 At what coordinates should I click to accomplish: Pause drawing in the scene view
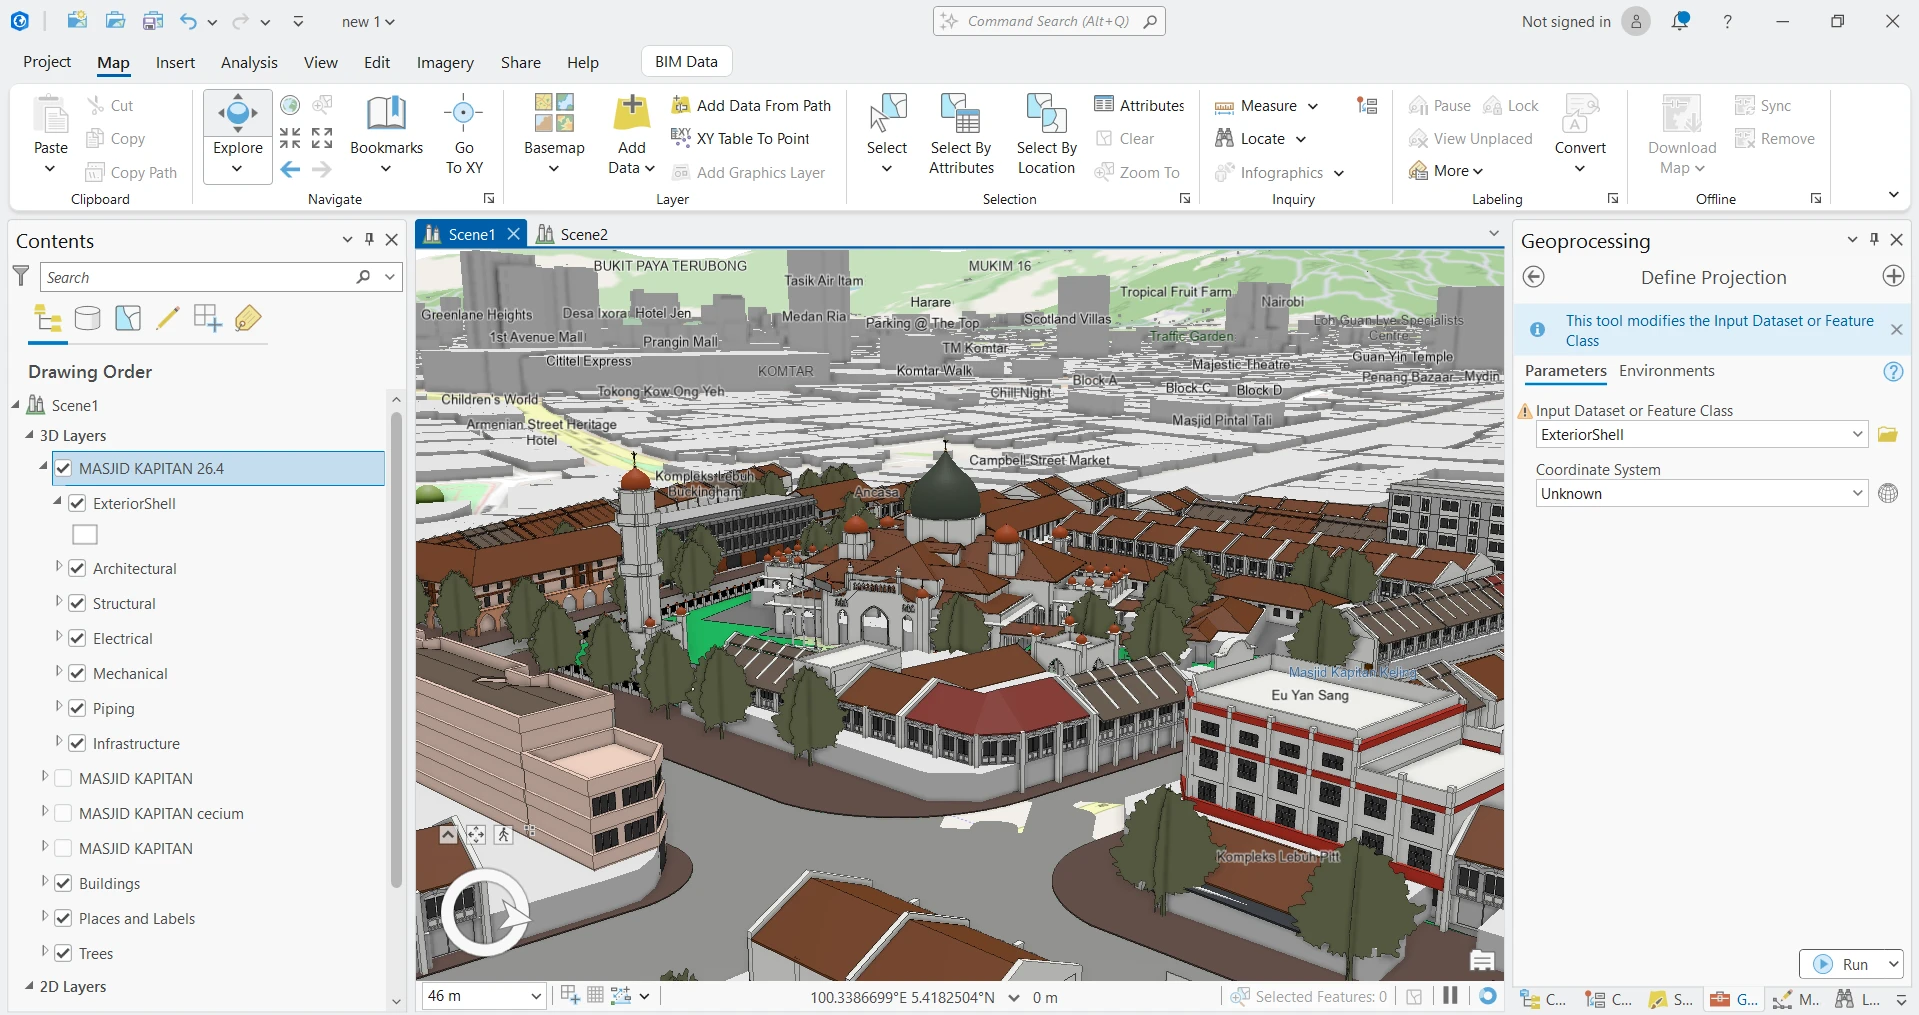point(1450,995)
